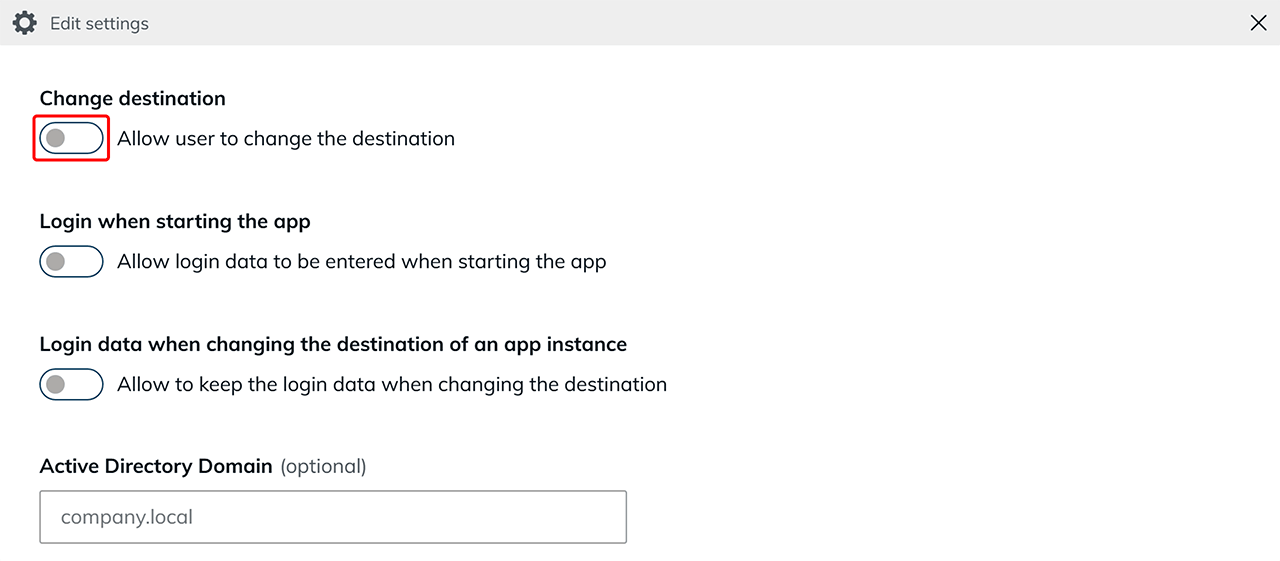The image size is (1280, 561).
Task: Click the Login when starting the app heading
Action: pyautogui.click(x=175, y=221)
